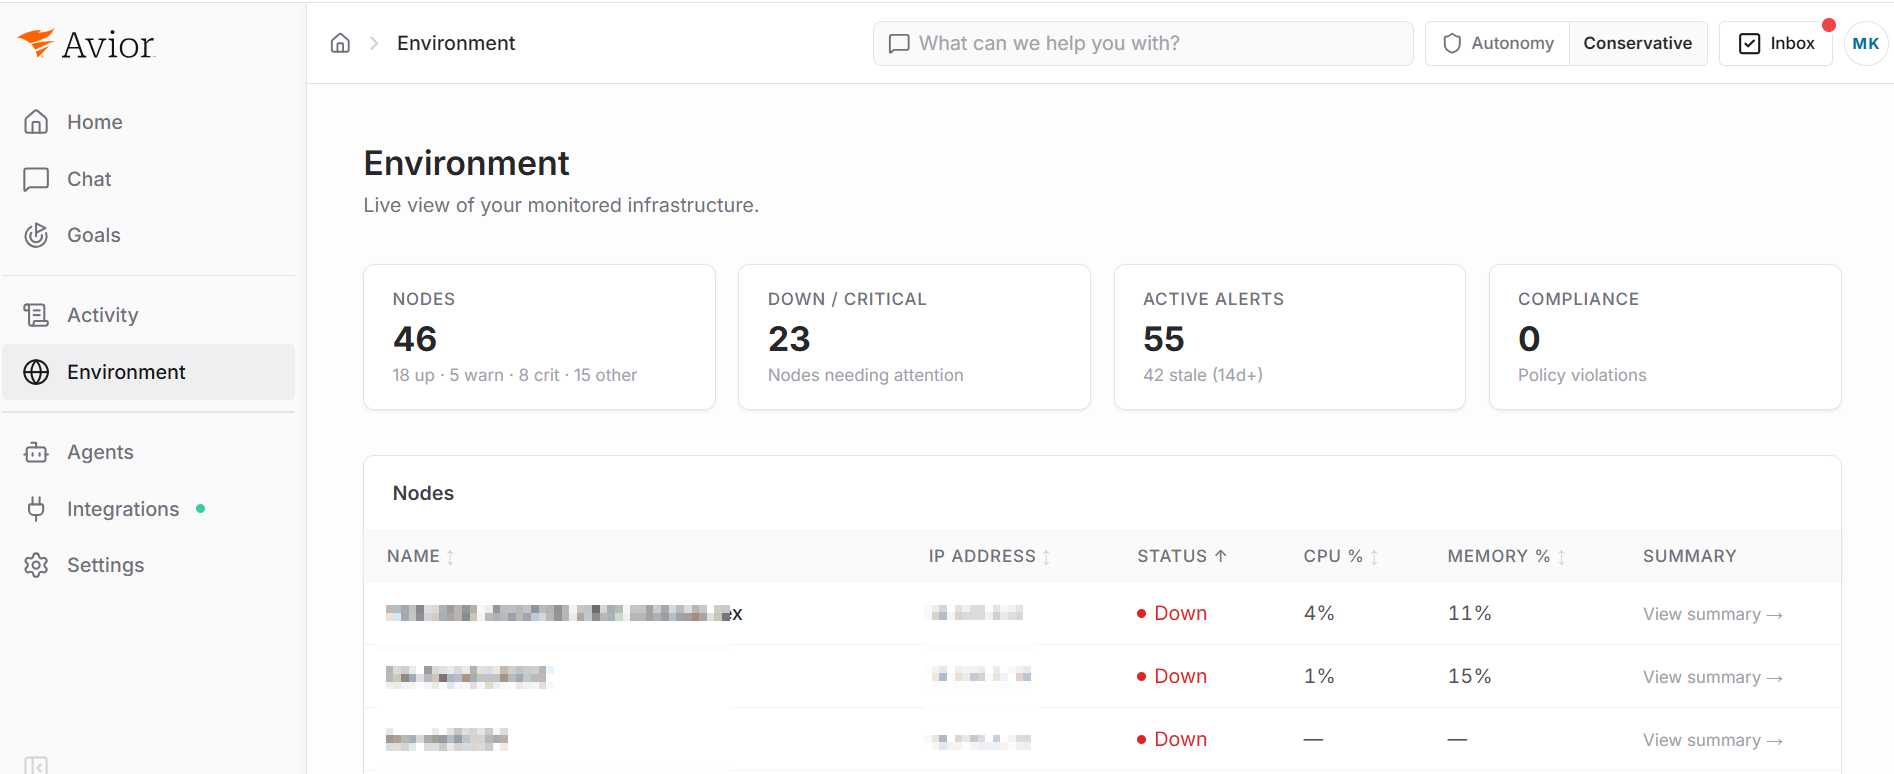Click the MK user avatar
This screenshot has width=1894, height=774.
click(1865, 43)
